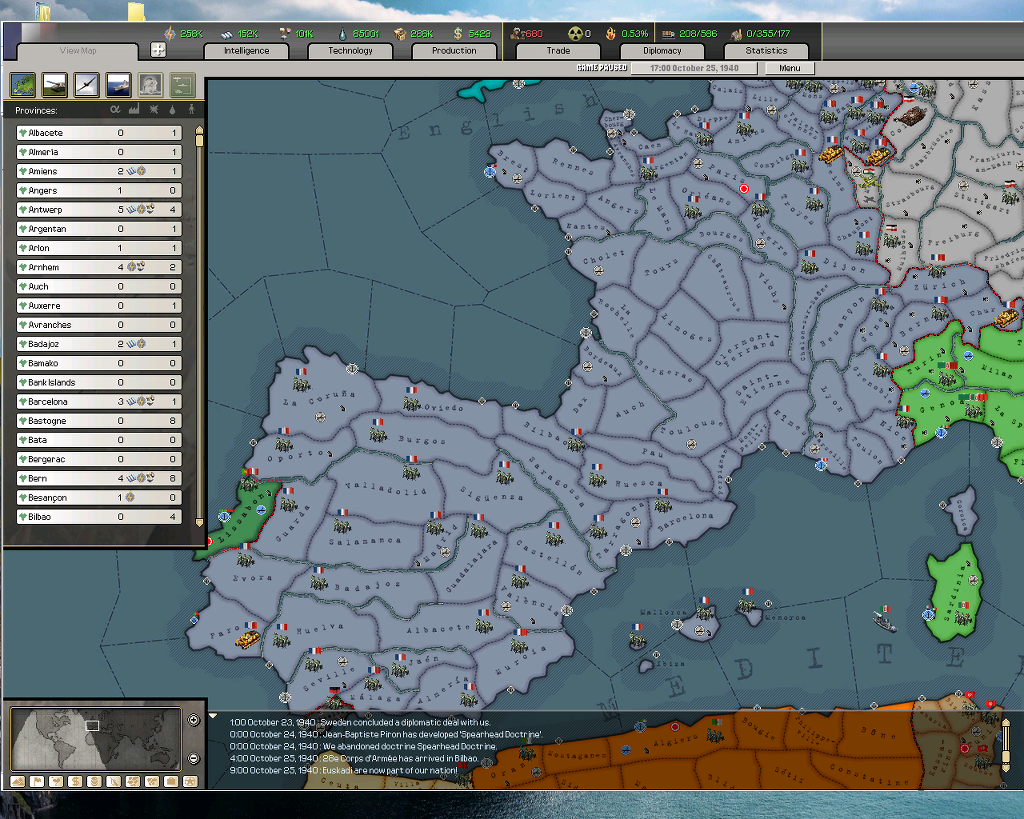Select the Arnhem province row
Screen dimensions: 1024x819
point(99,267)
